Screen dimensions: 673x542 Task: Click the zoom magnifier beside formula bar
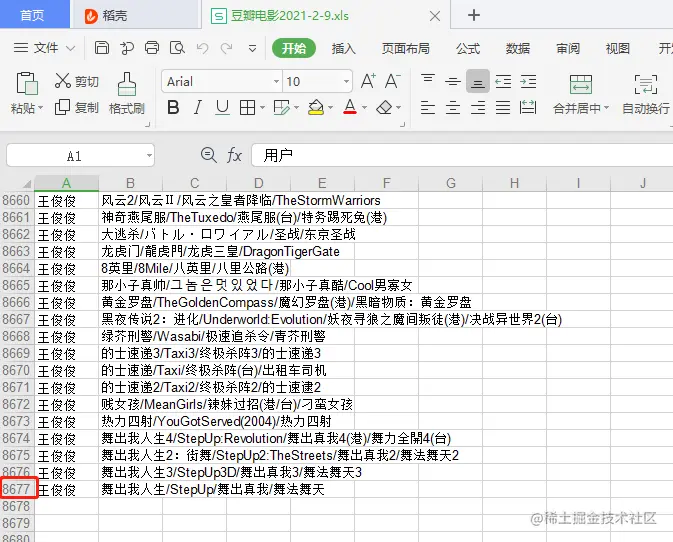[x=209, y=155]
